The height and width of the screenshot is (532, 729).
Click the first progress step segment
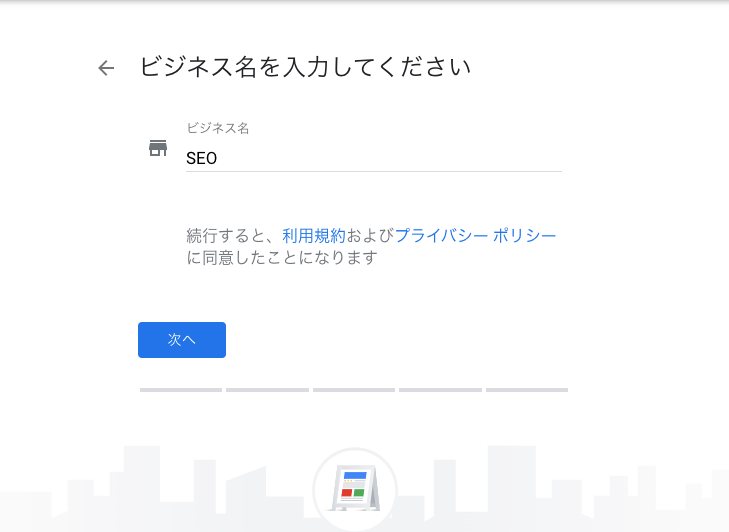181,390
